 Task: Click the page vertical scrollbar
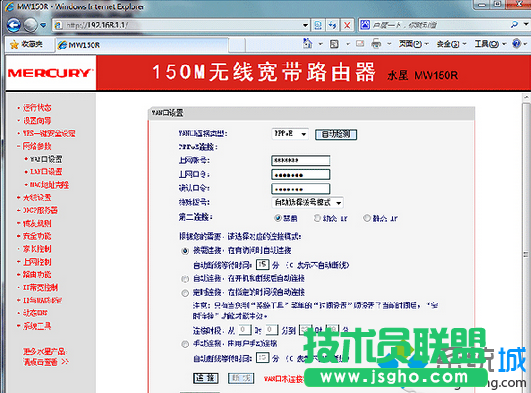pyautogui.click(x=526, y=244)
